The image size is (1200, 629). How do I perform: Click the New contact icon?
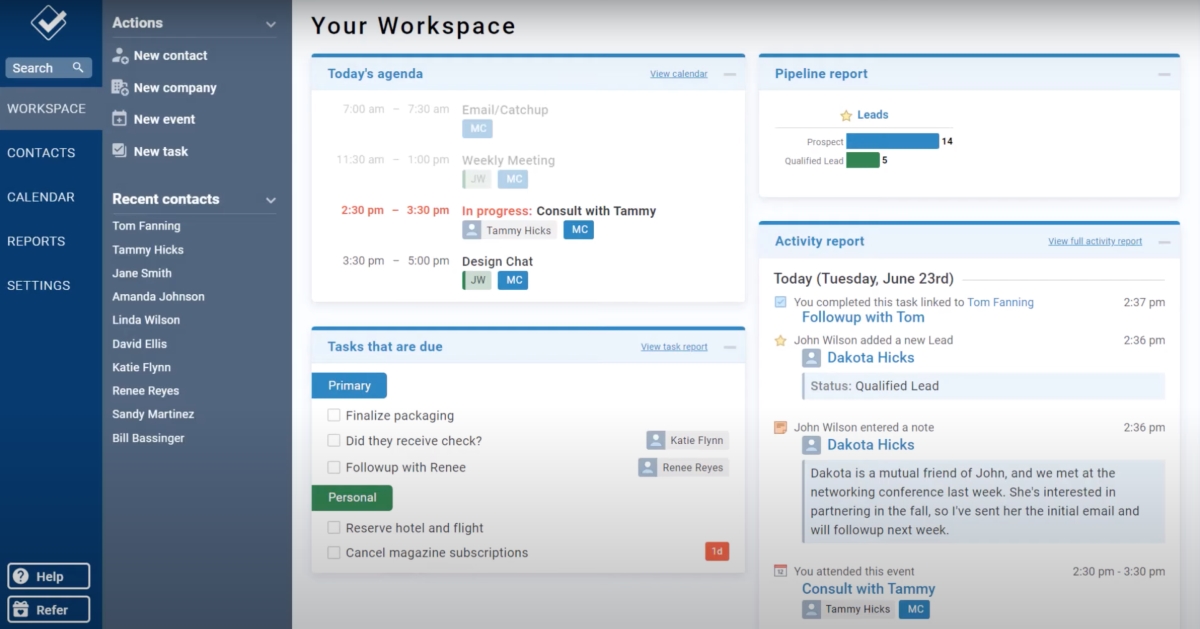tap(120, 55)
